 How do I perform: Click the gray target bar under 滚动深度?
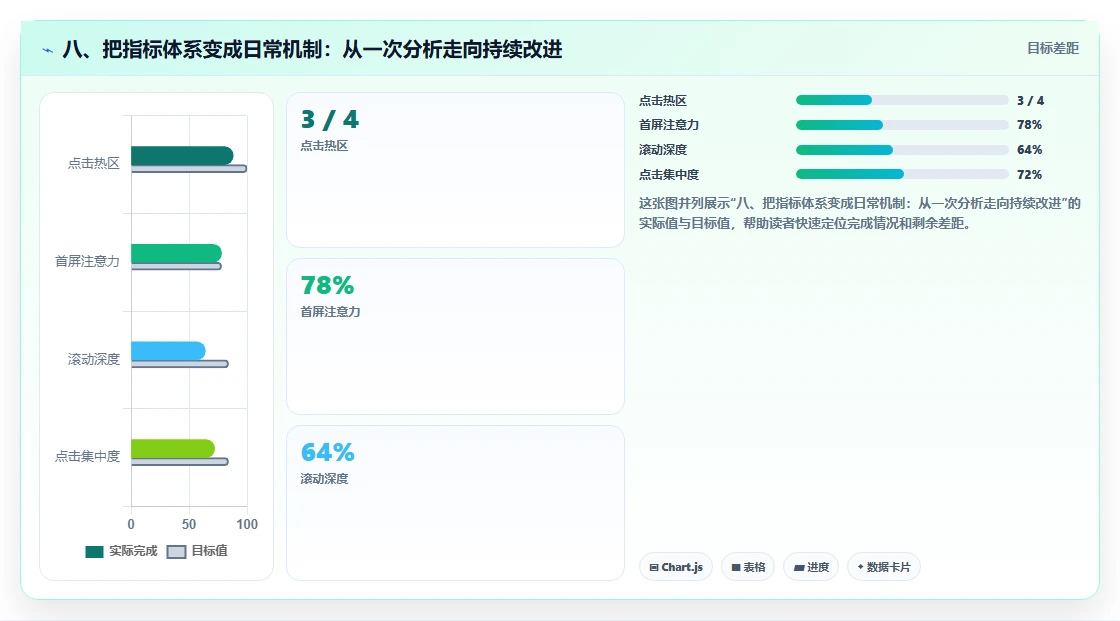click(180, 364)
